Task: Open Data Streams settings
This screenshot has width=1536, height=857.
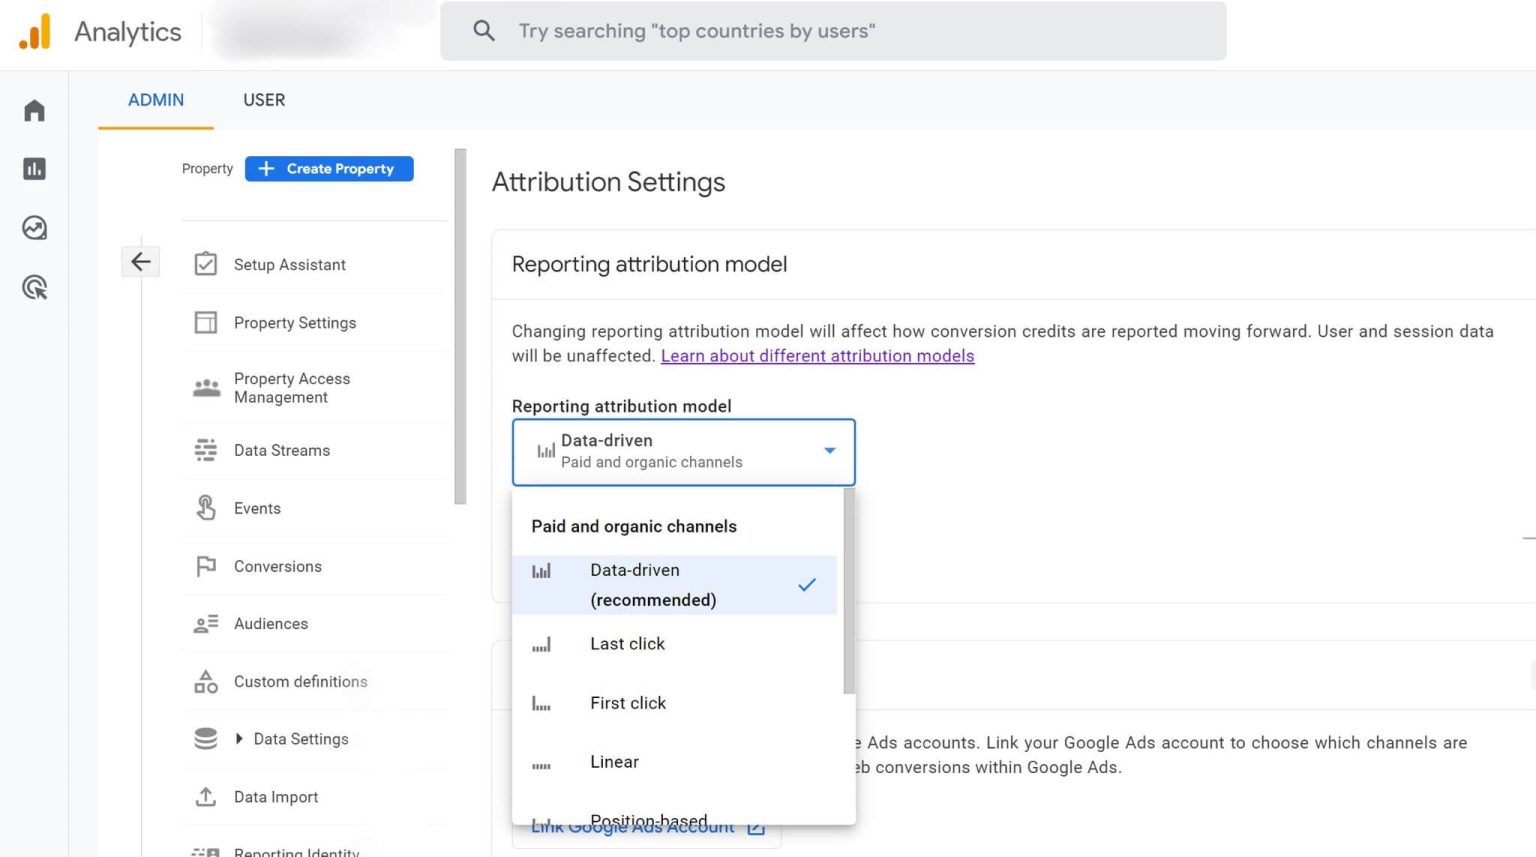Action: click(282, 450)
